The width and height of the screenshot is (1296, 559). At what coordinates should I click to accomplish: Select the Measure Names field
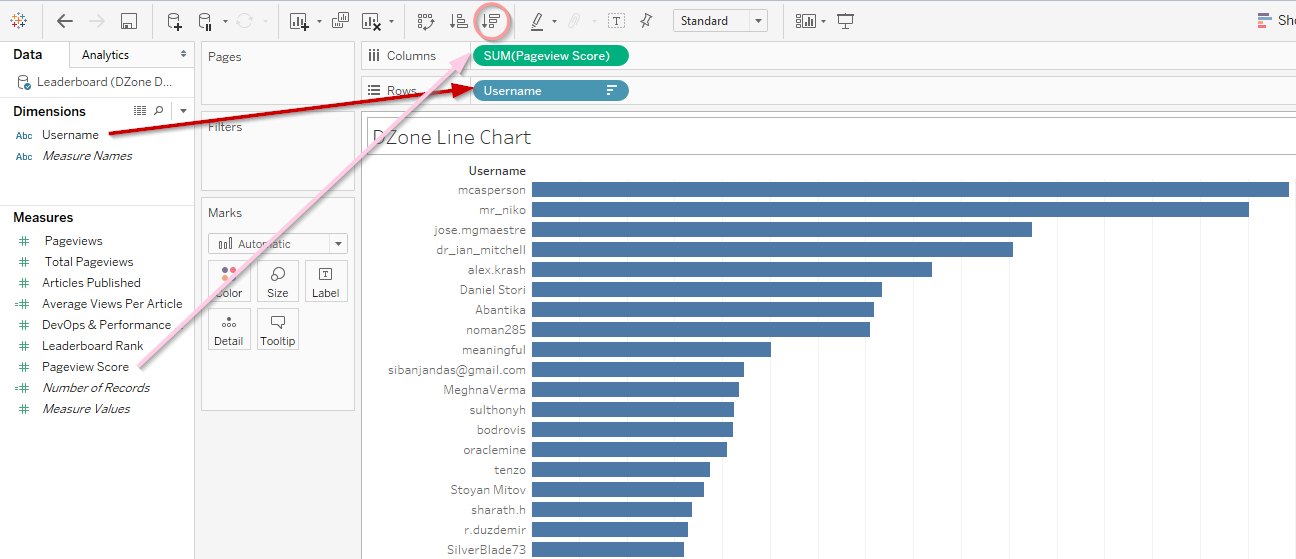87,156
